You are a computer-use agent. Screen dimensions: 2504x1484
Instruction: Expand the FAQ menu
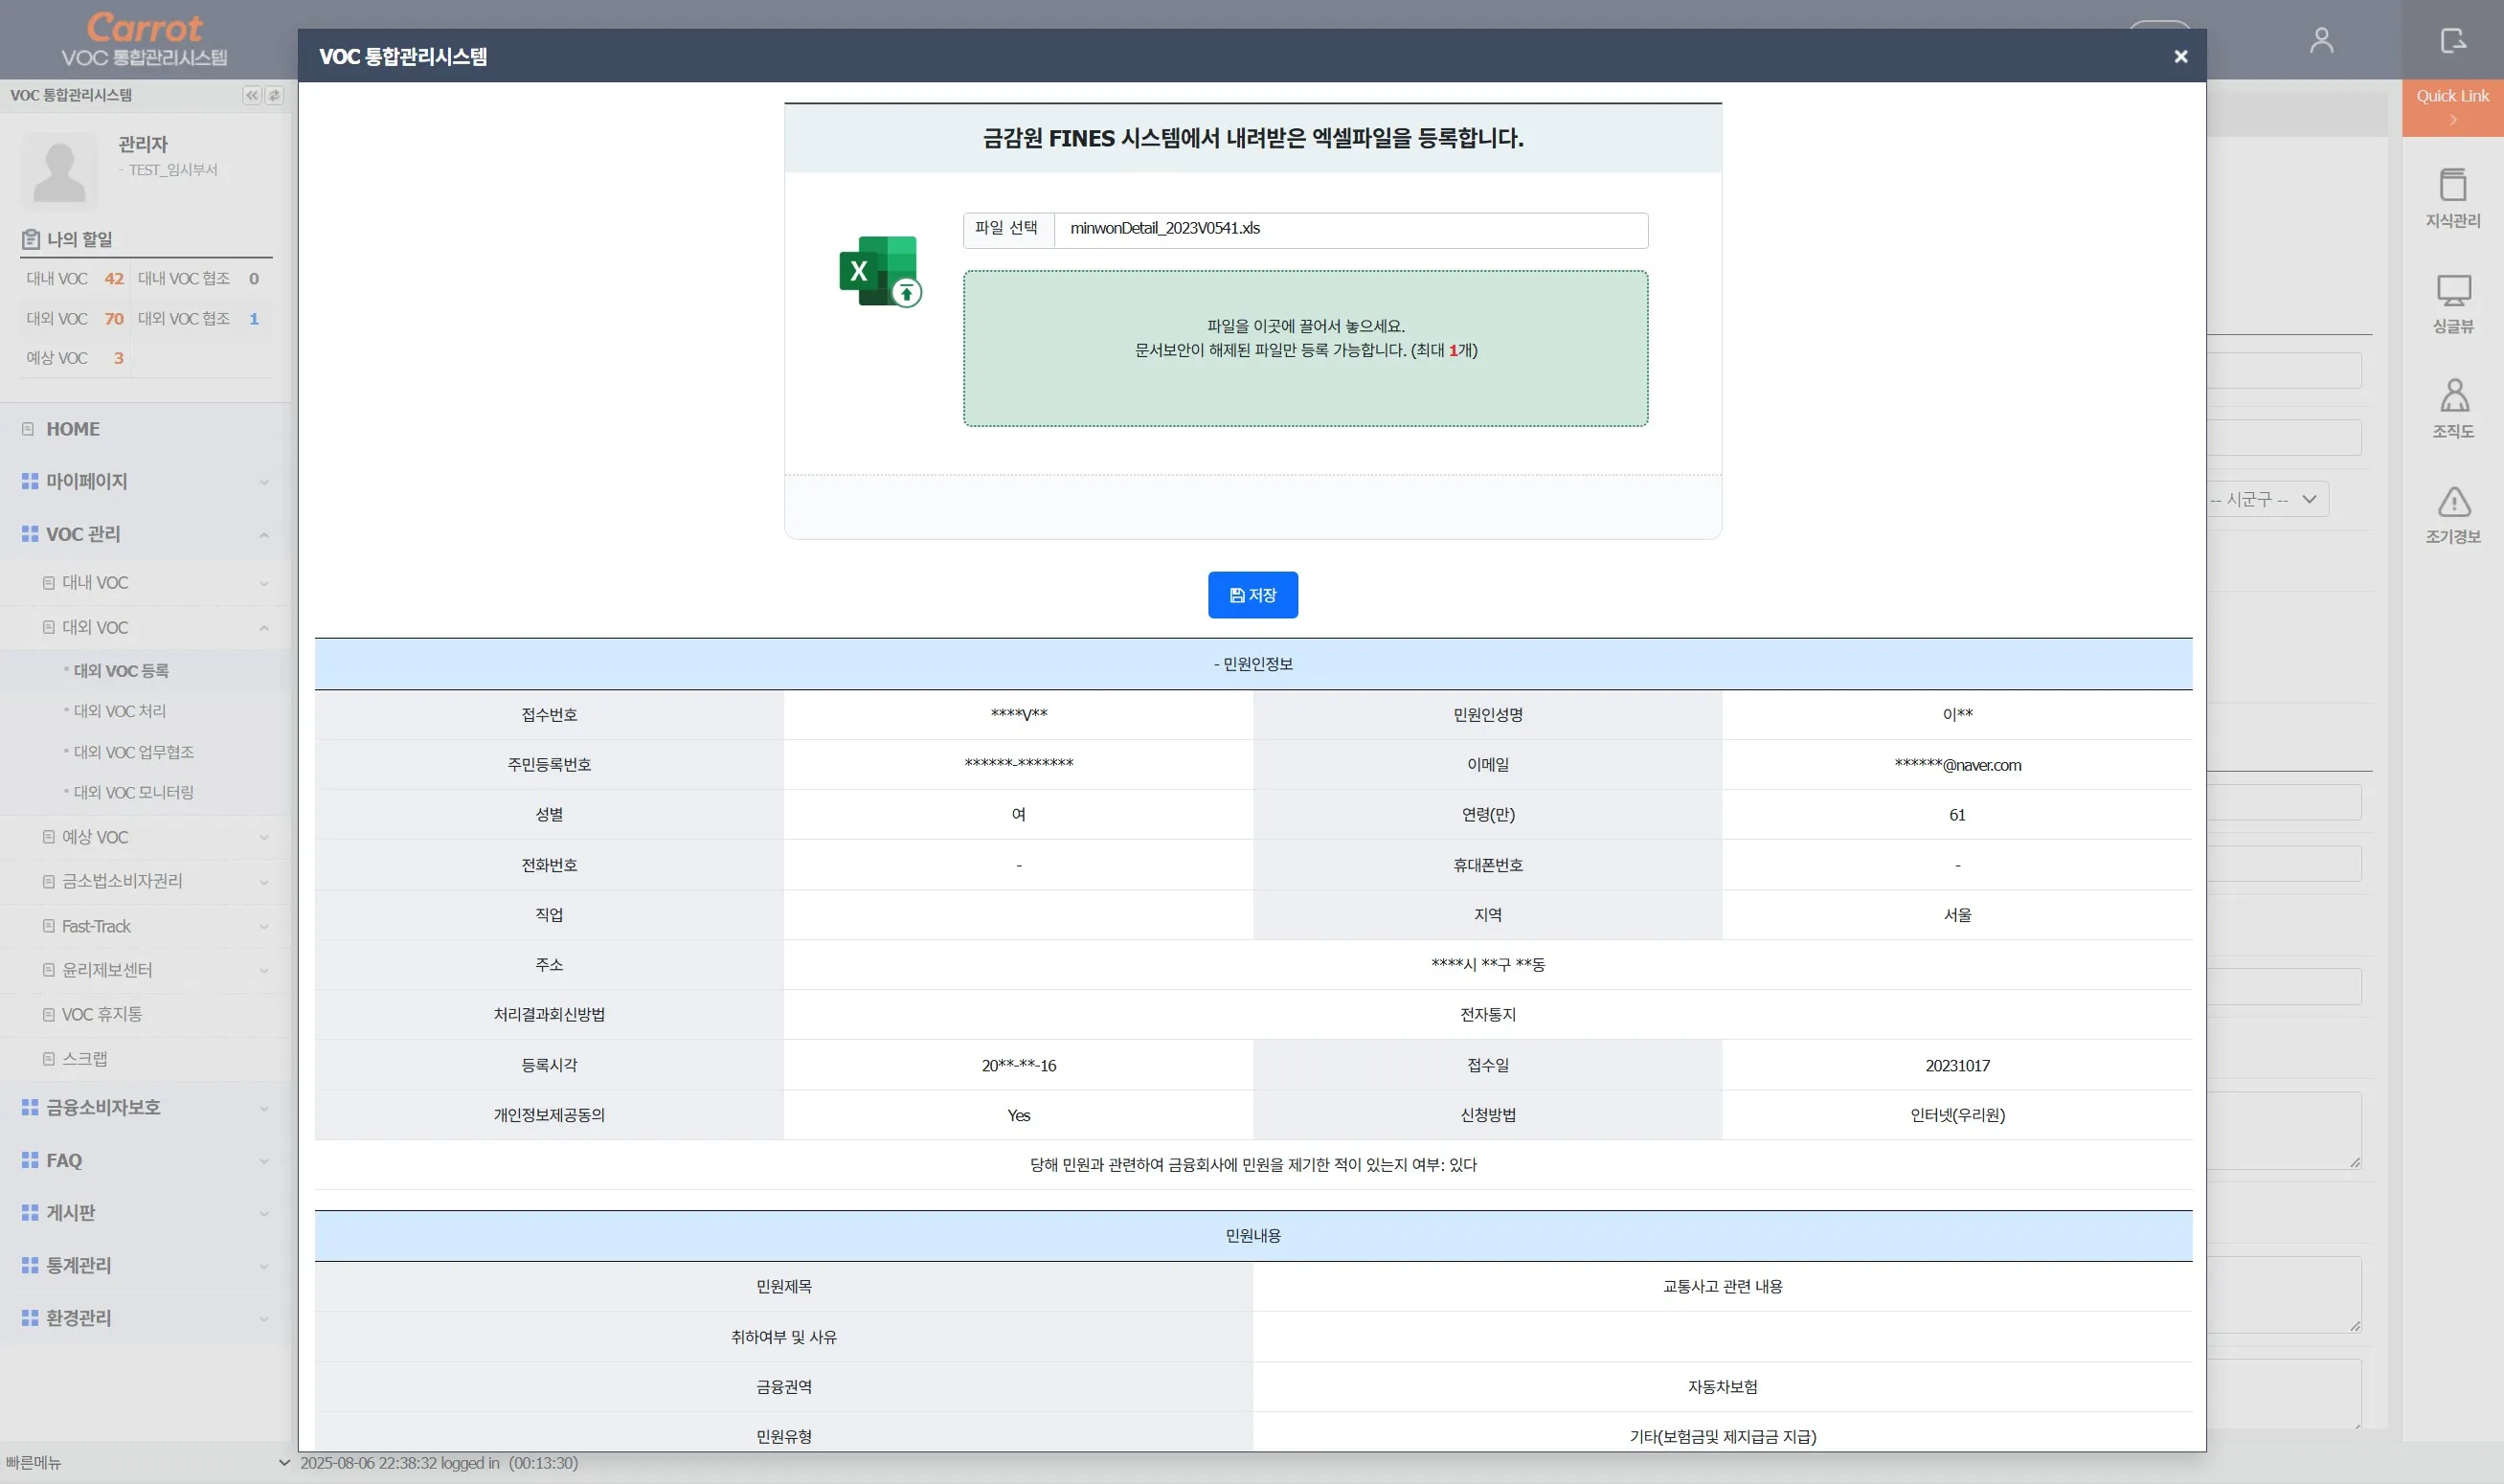pyautogui.click(x=145, y=1160)
